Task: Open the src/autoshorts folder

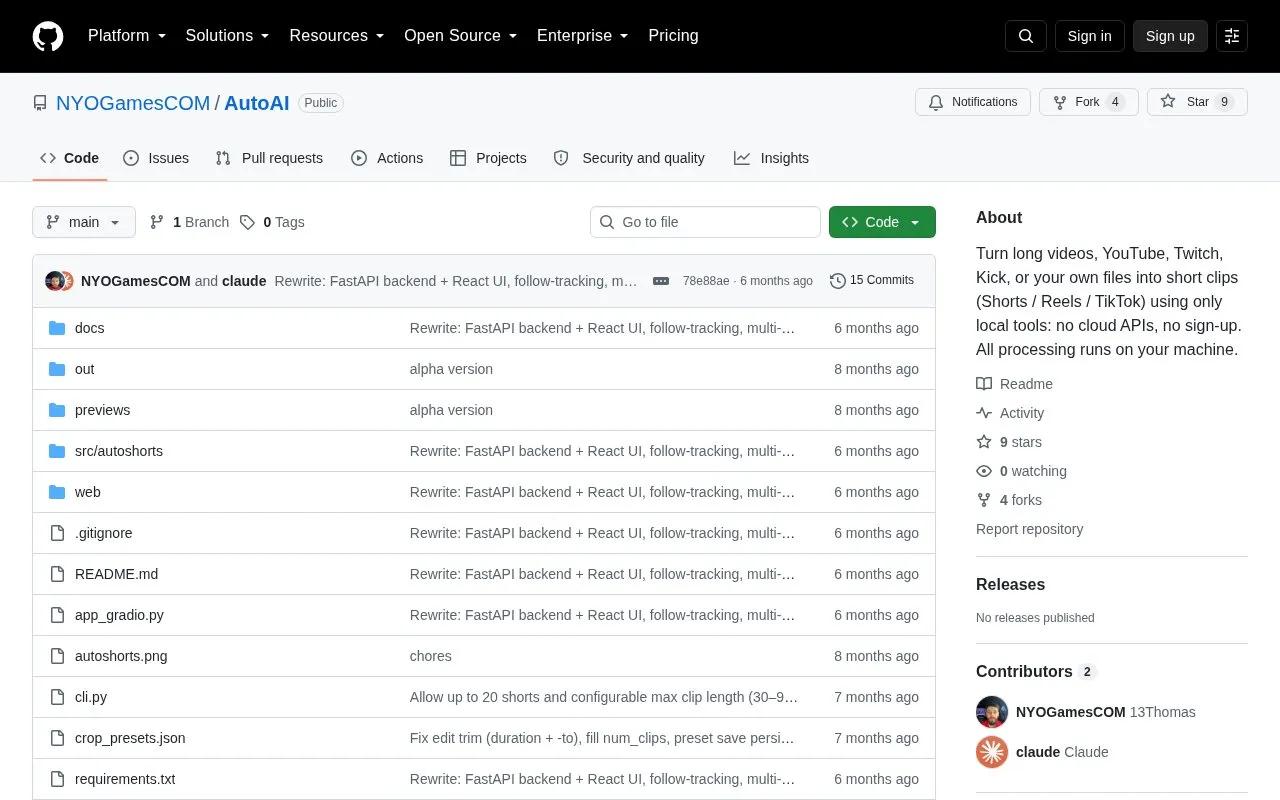Action: [119, 451]
